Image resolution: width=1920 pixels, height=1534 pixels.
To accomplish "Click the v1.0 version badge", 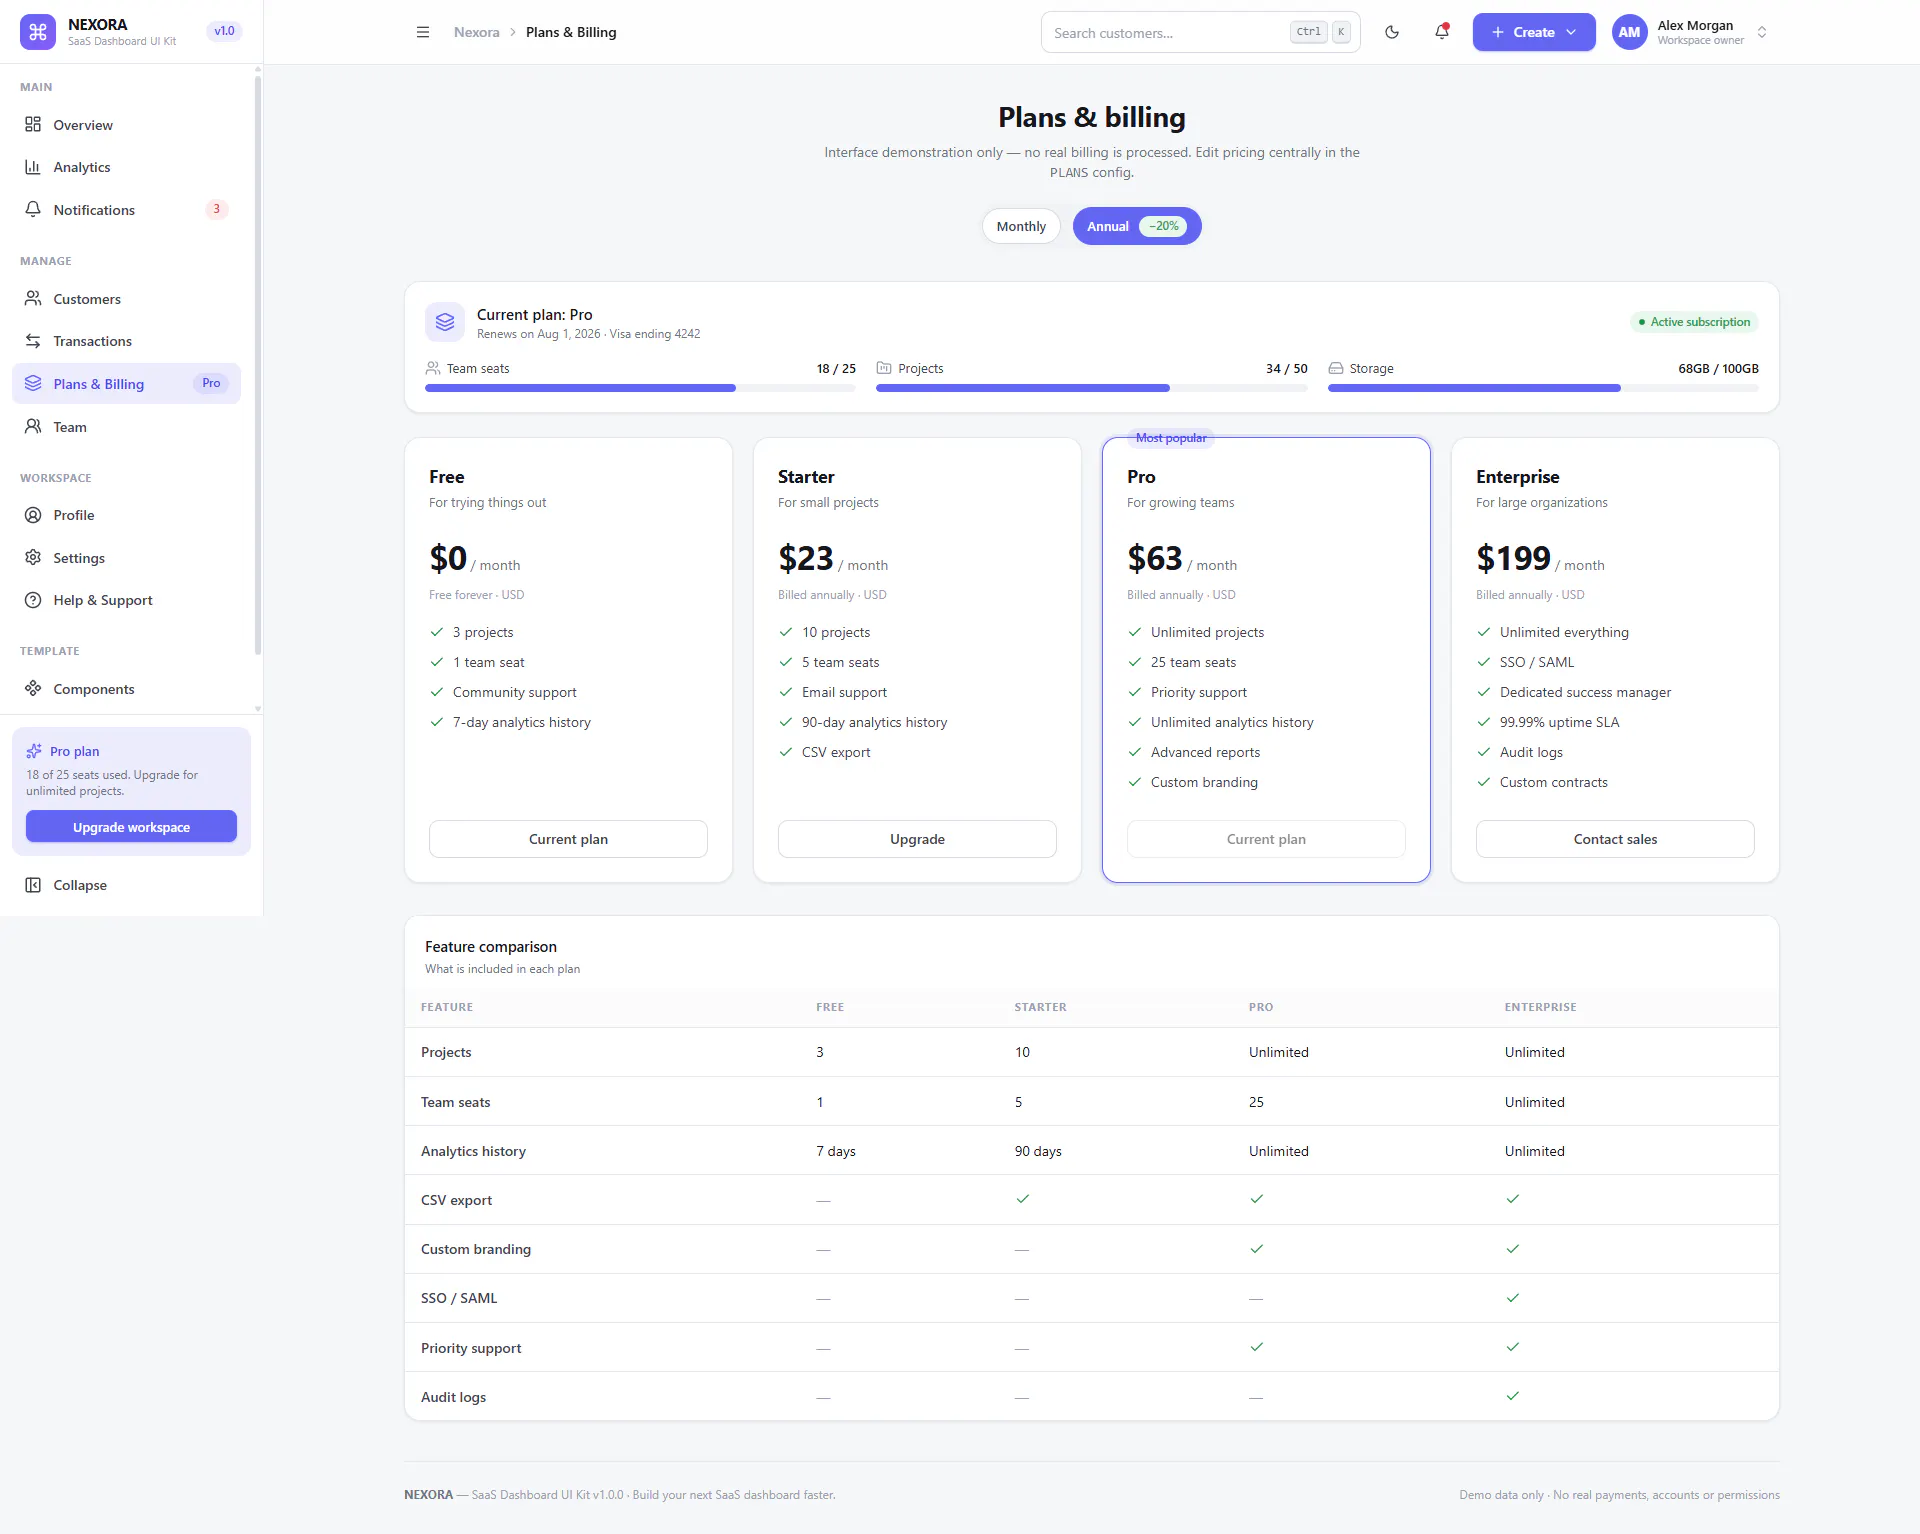I will [x=224, y=31].
